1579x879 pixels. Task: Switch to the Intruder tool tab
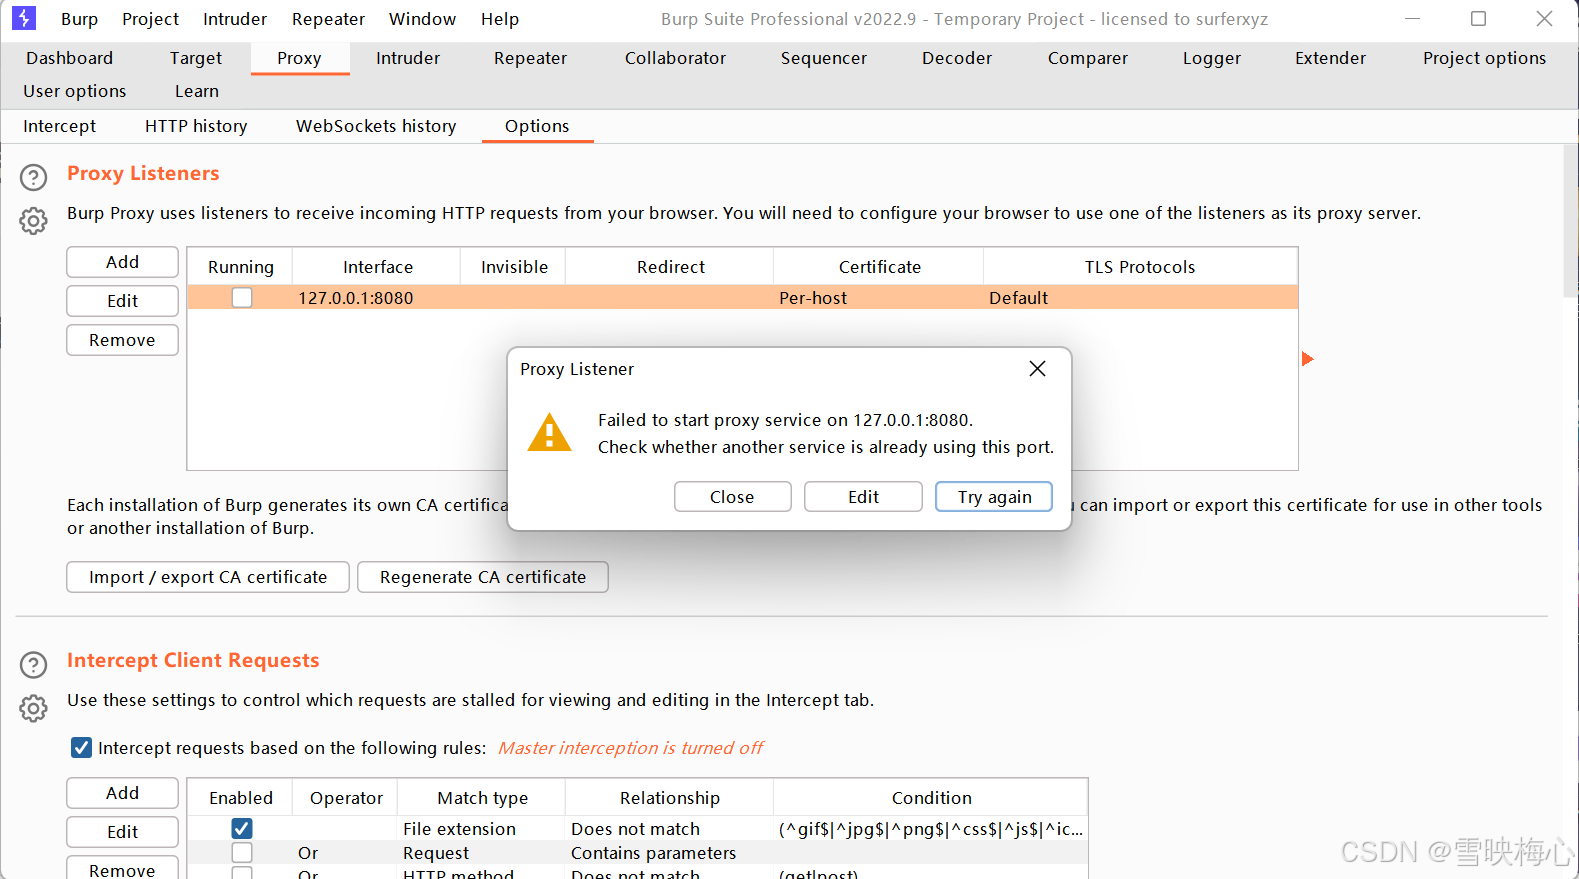coord(408,58)
